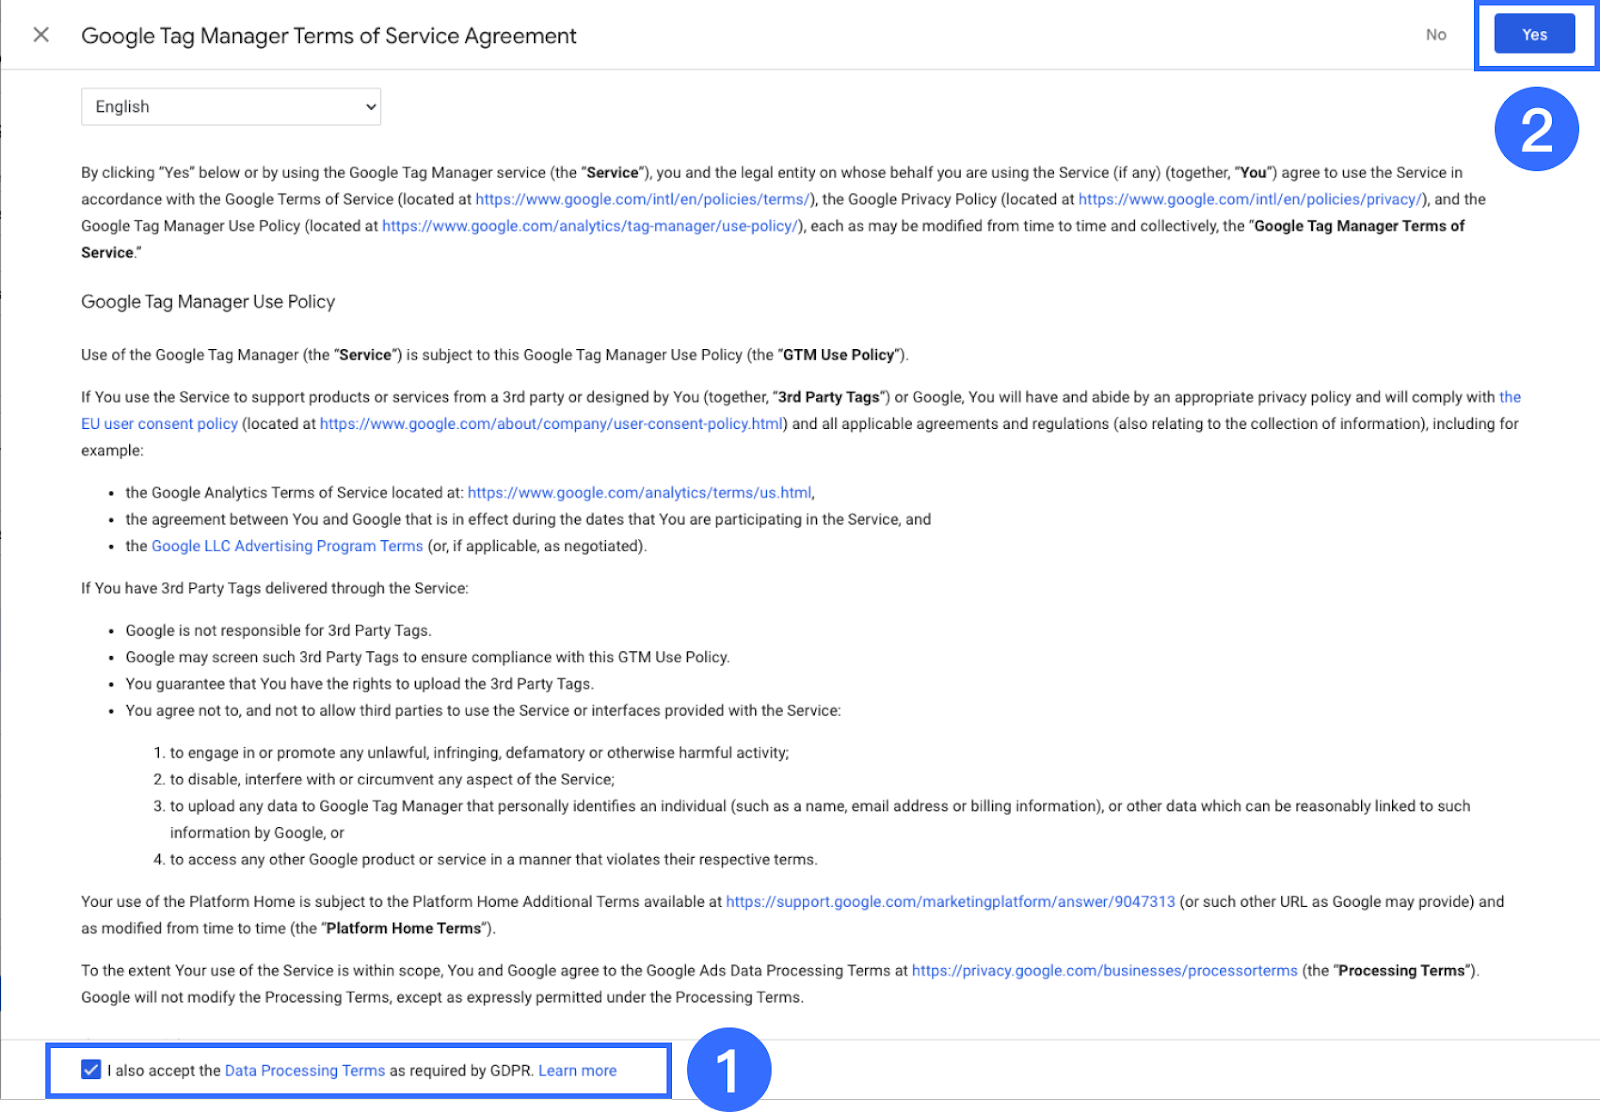Click the Learn more link
Screen dimensions: 1600x1112
pos(577,1070)
